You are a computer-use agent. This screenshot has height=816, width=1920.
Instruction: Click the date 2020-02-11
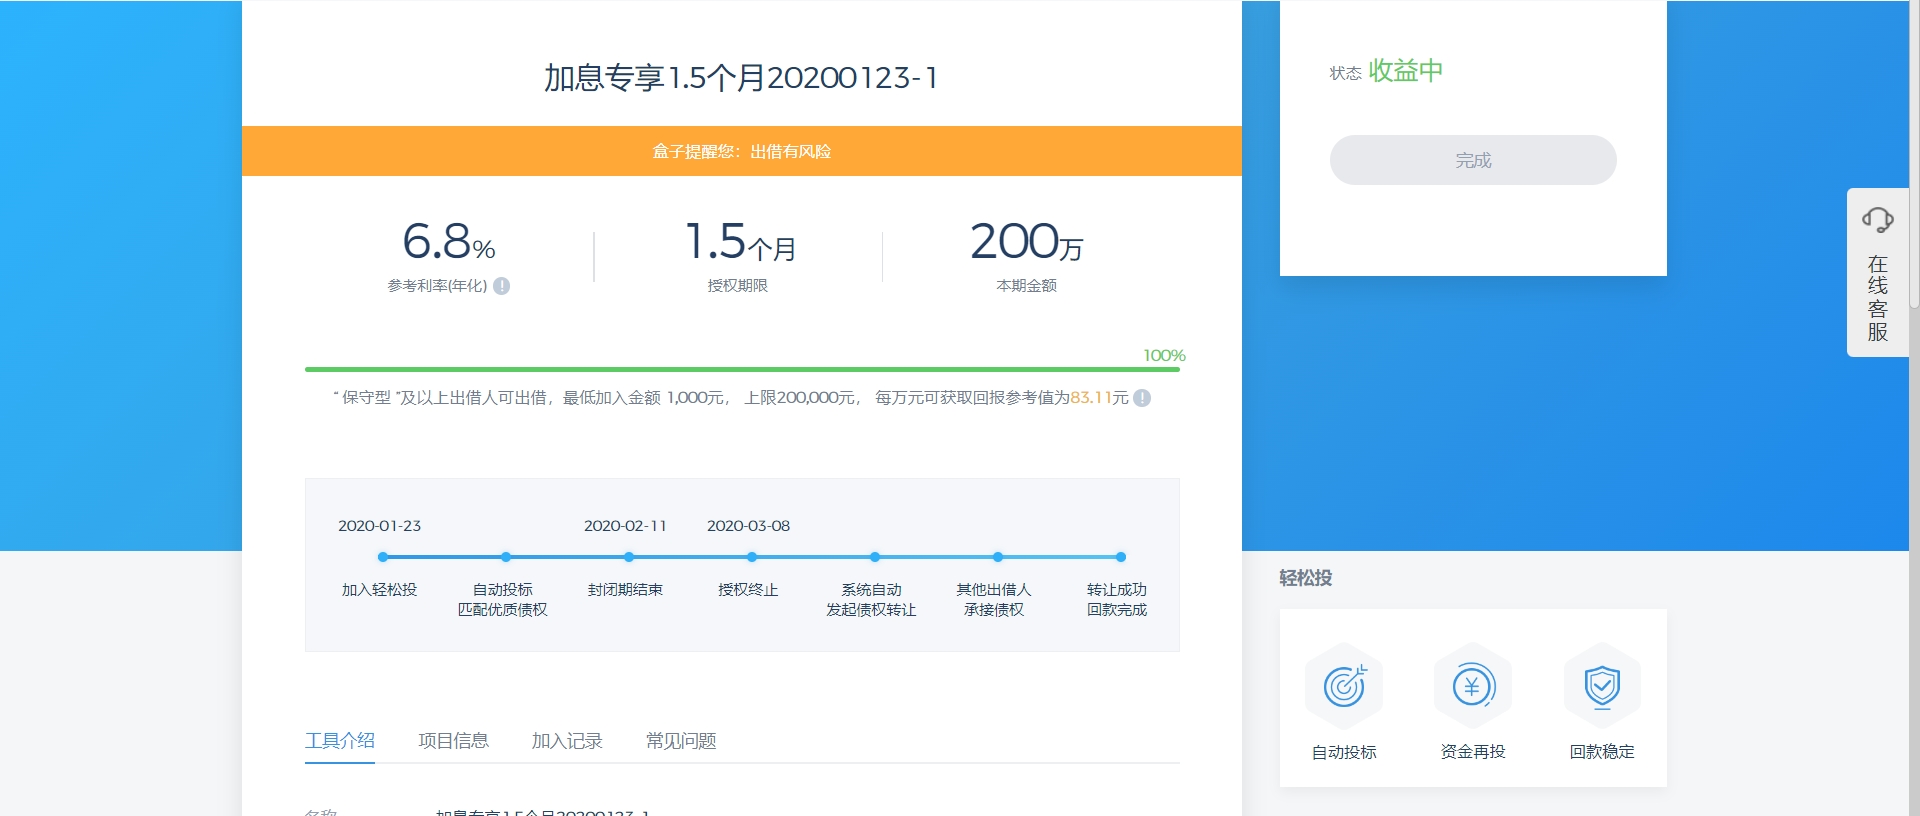625,526
